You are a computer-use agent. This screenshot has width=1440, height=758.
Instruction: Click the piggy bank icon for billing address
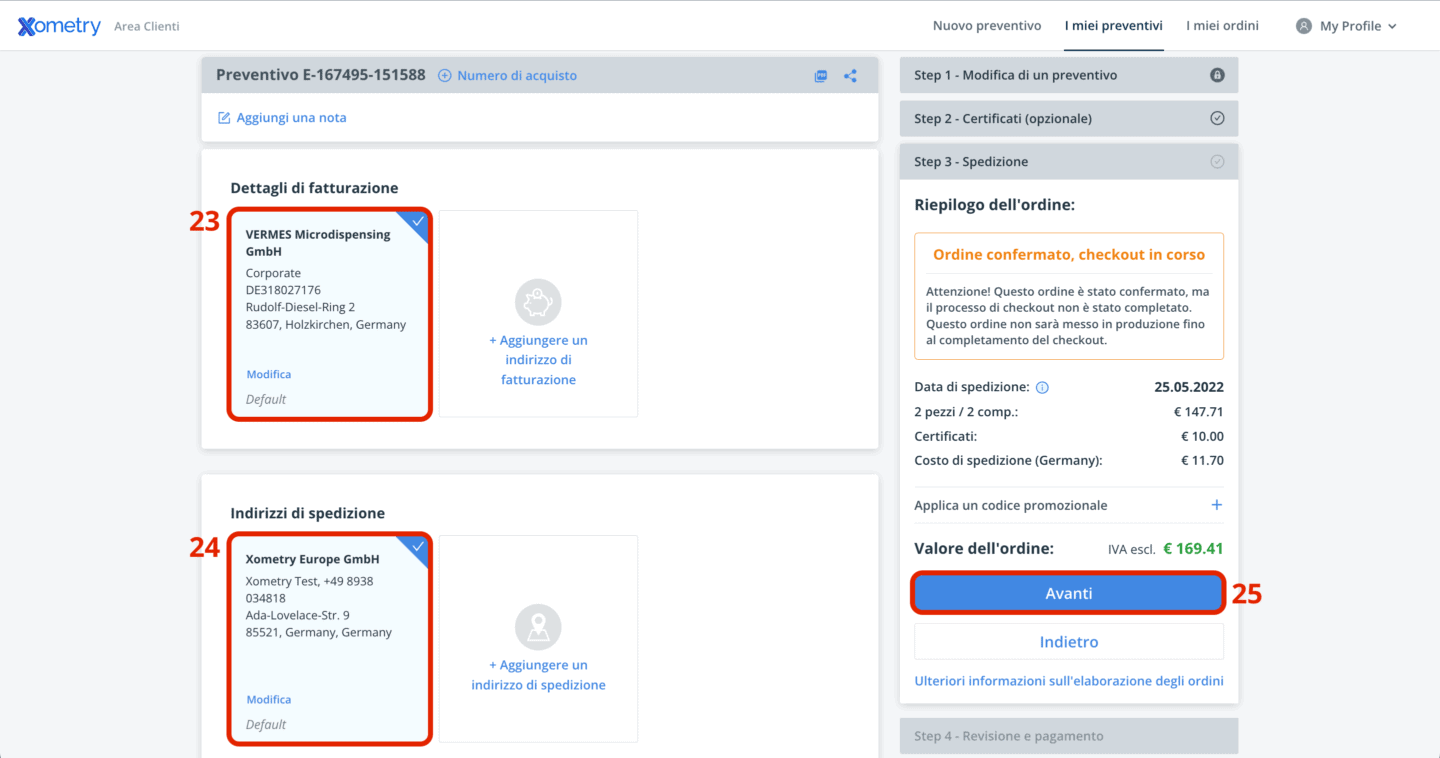coord(538,301)
